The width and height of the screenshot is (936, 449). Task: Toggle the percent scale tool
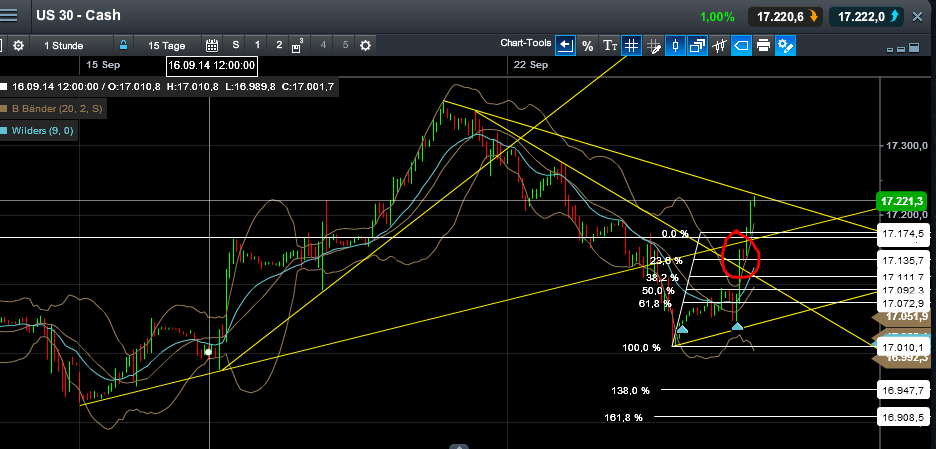[x=588, y=45]
